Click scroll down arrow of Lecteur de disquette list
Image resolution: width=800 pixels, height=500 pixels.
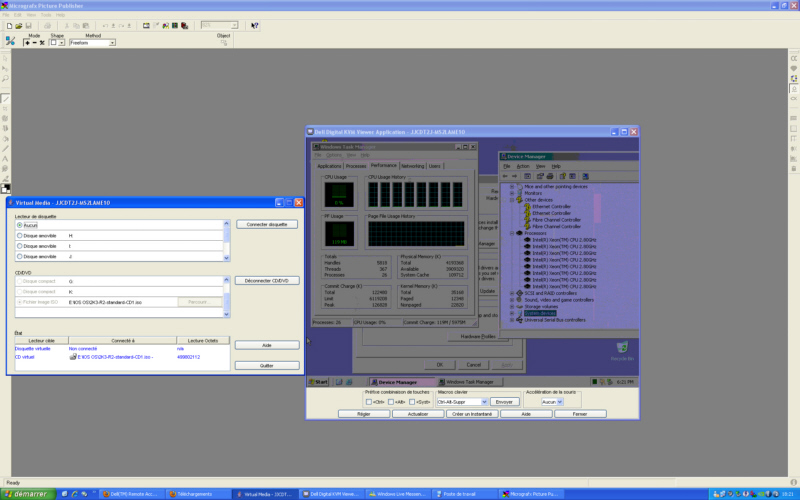point(227,258)
